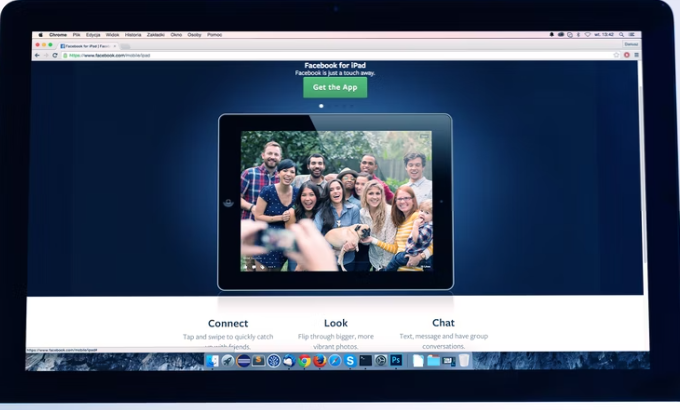Click the green Get the App button
The height and width of the screenshot is (410, 680).
(335, 87)
